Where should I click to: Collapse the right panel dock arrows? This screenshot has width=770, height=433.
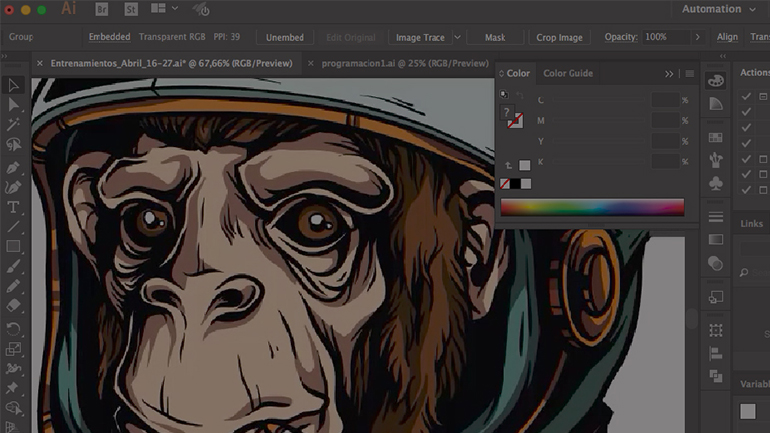pyautogui.click(x=723, y=56)
